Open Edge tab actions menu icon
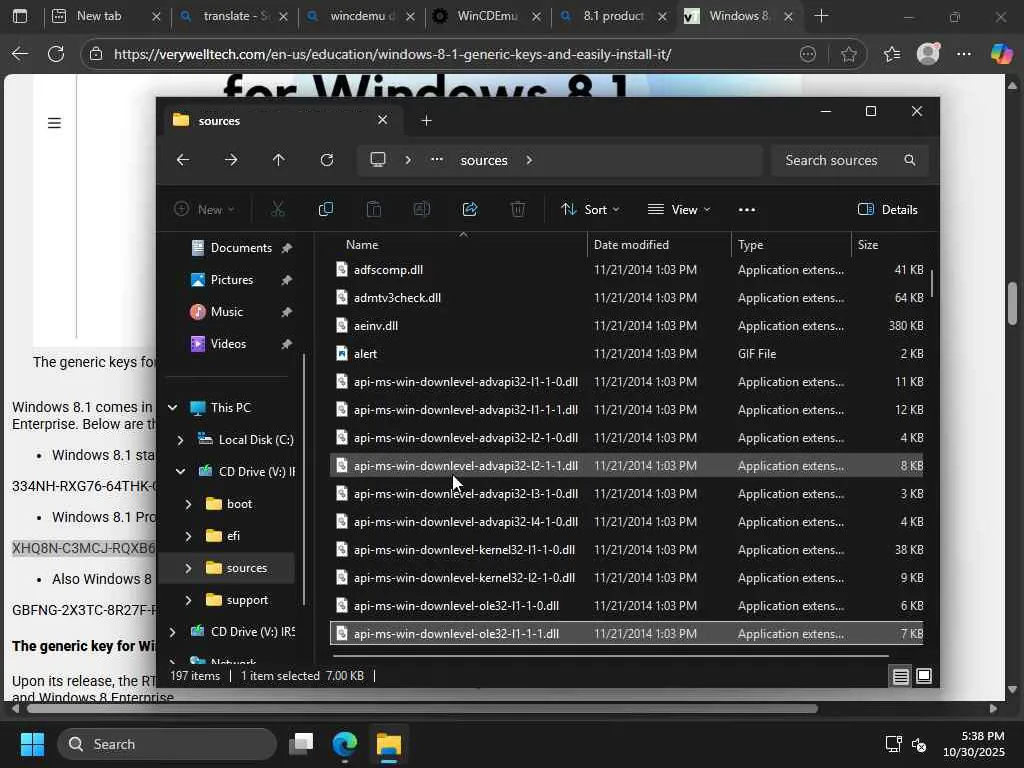The width and height of the screenshot is (1024, 768). click(20, 16)
